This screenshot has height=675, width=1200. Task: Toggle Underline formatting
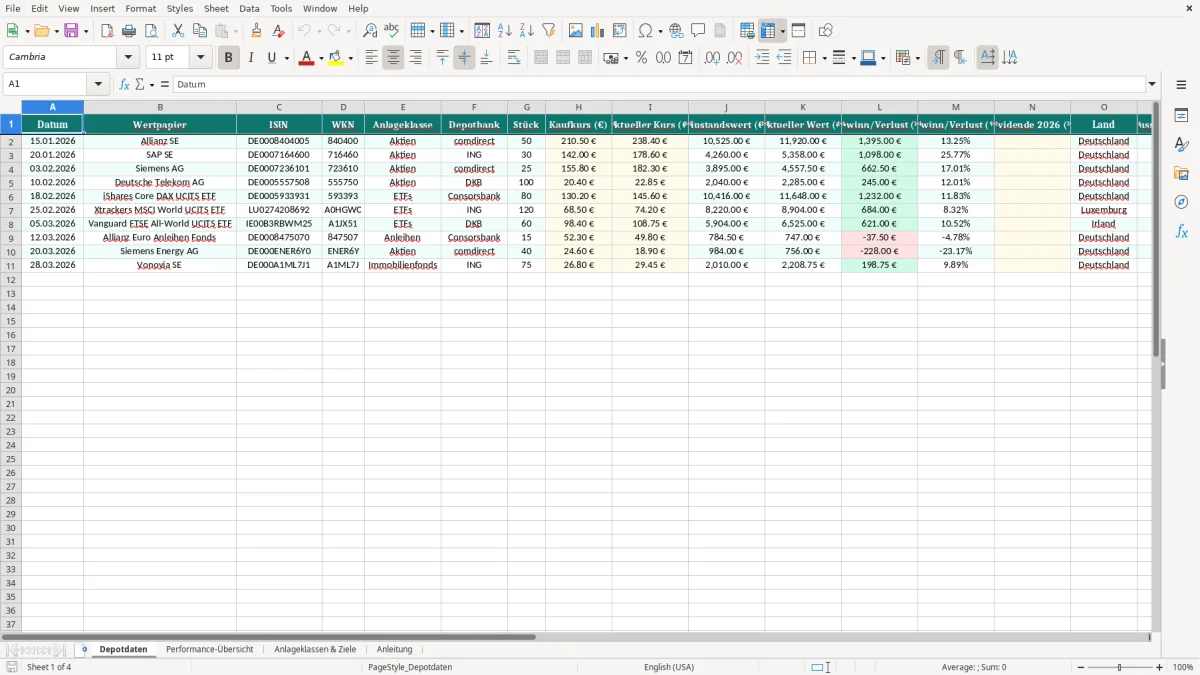click(271, 58)
